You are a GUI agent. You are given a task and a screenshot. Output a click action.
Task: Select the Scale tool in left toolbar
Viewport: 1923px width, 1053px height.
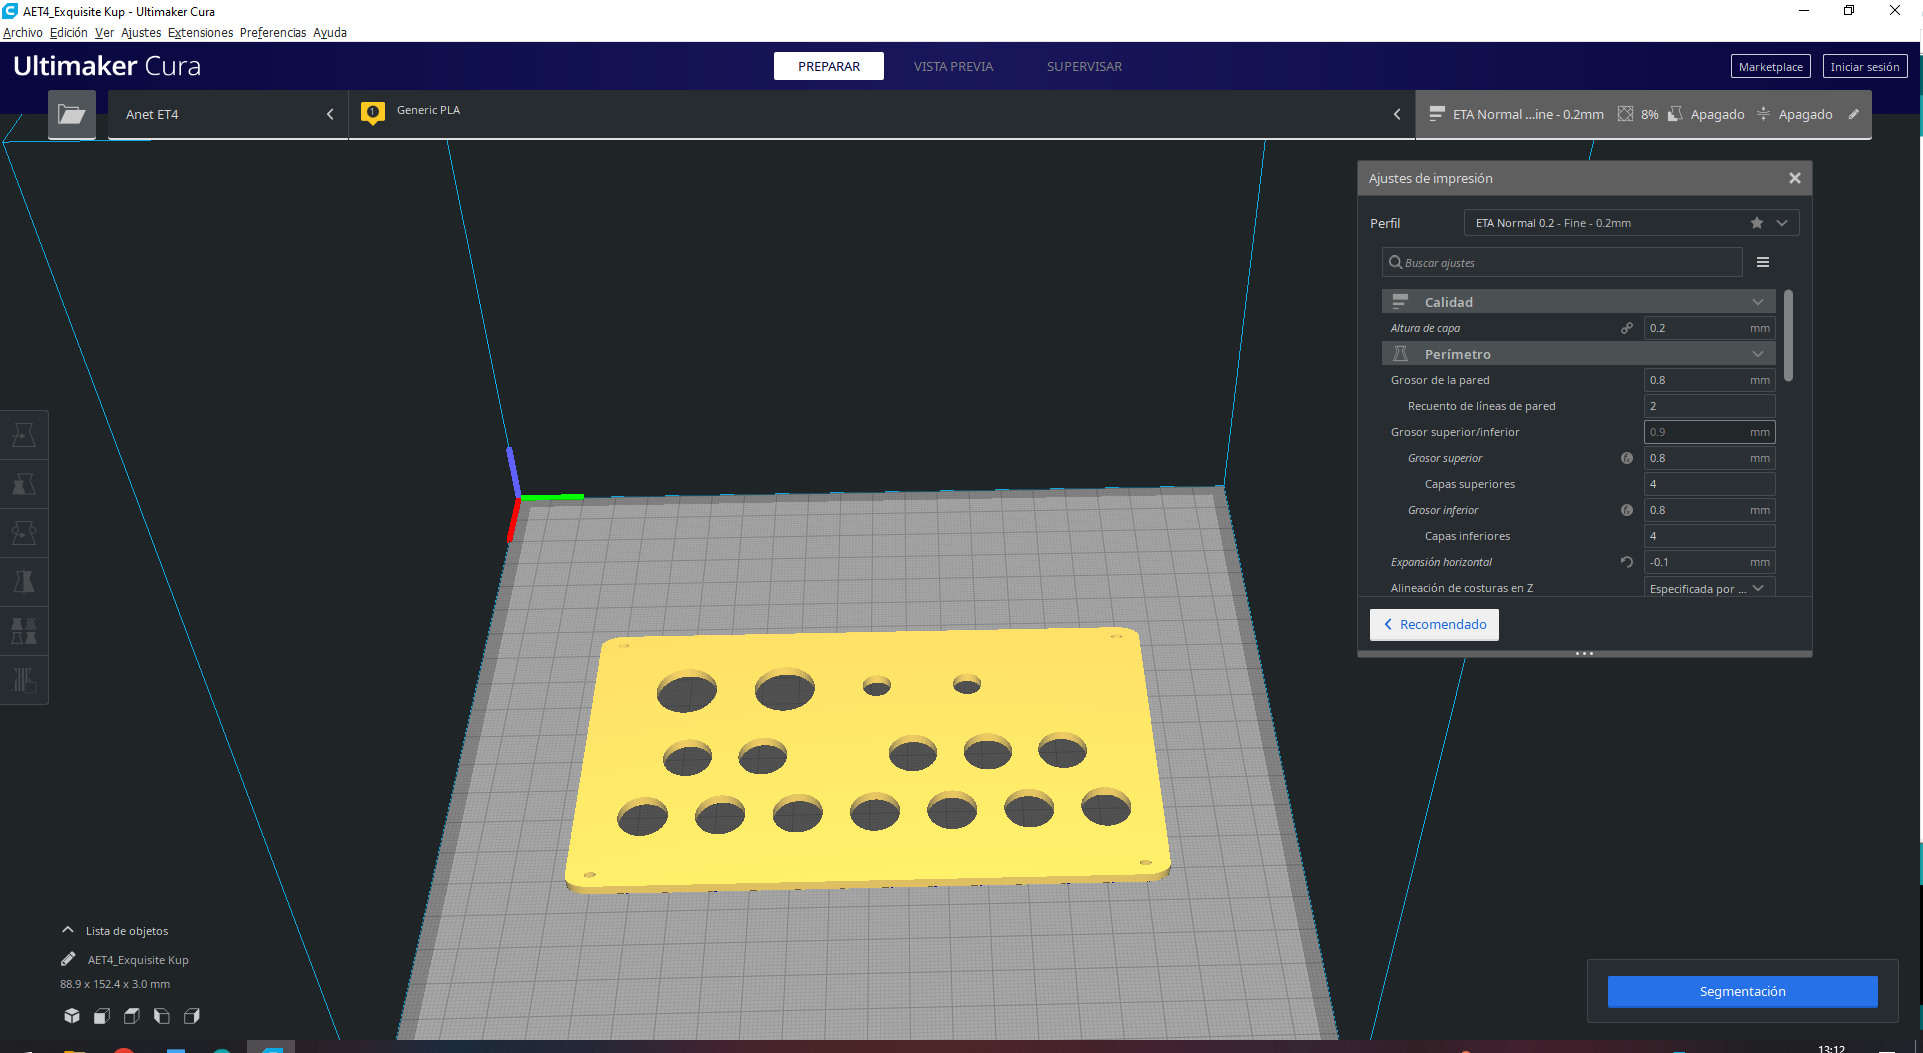[24, 484]
